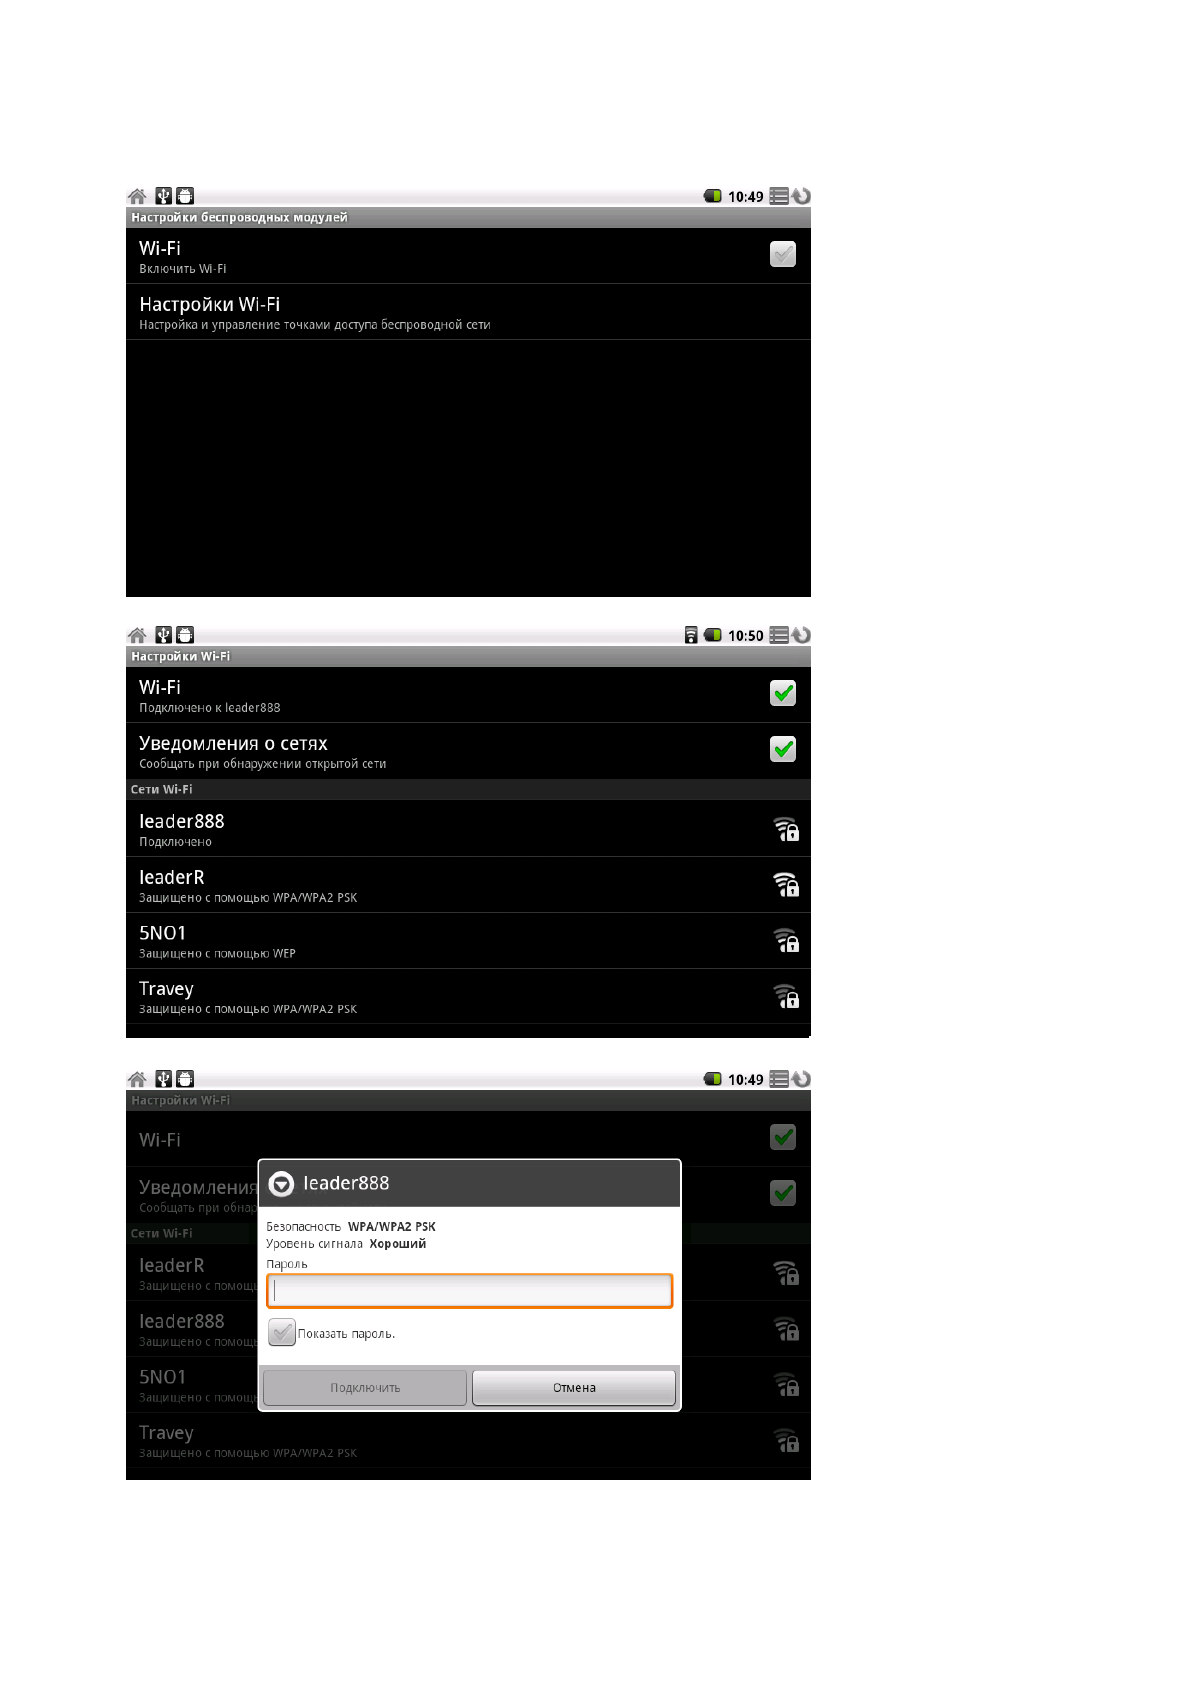Tap the leader888 Подключено signal lock icon
The image size is (1192, 1684).
(786, 829)
